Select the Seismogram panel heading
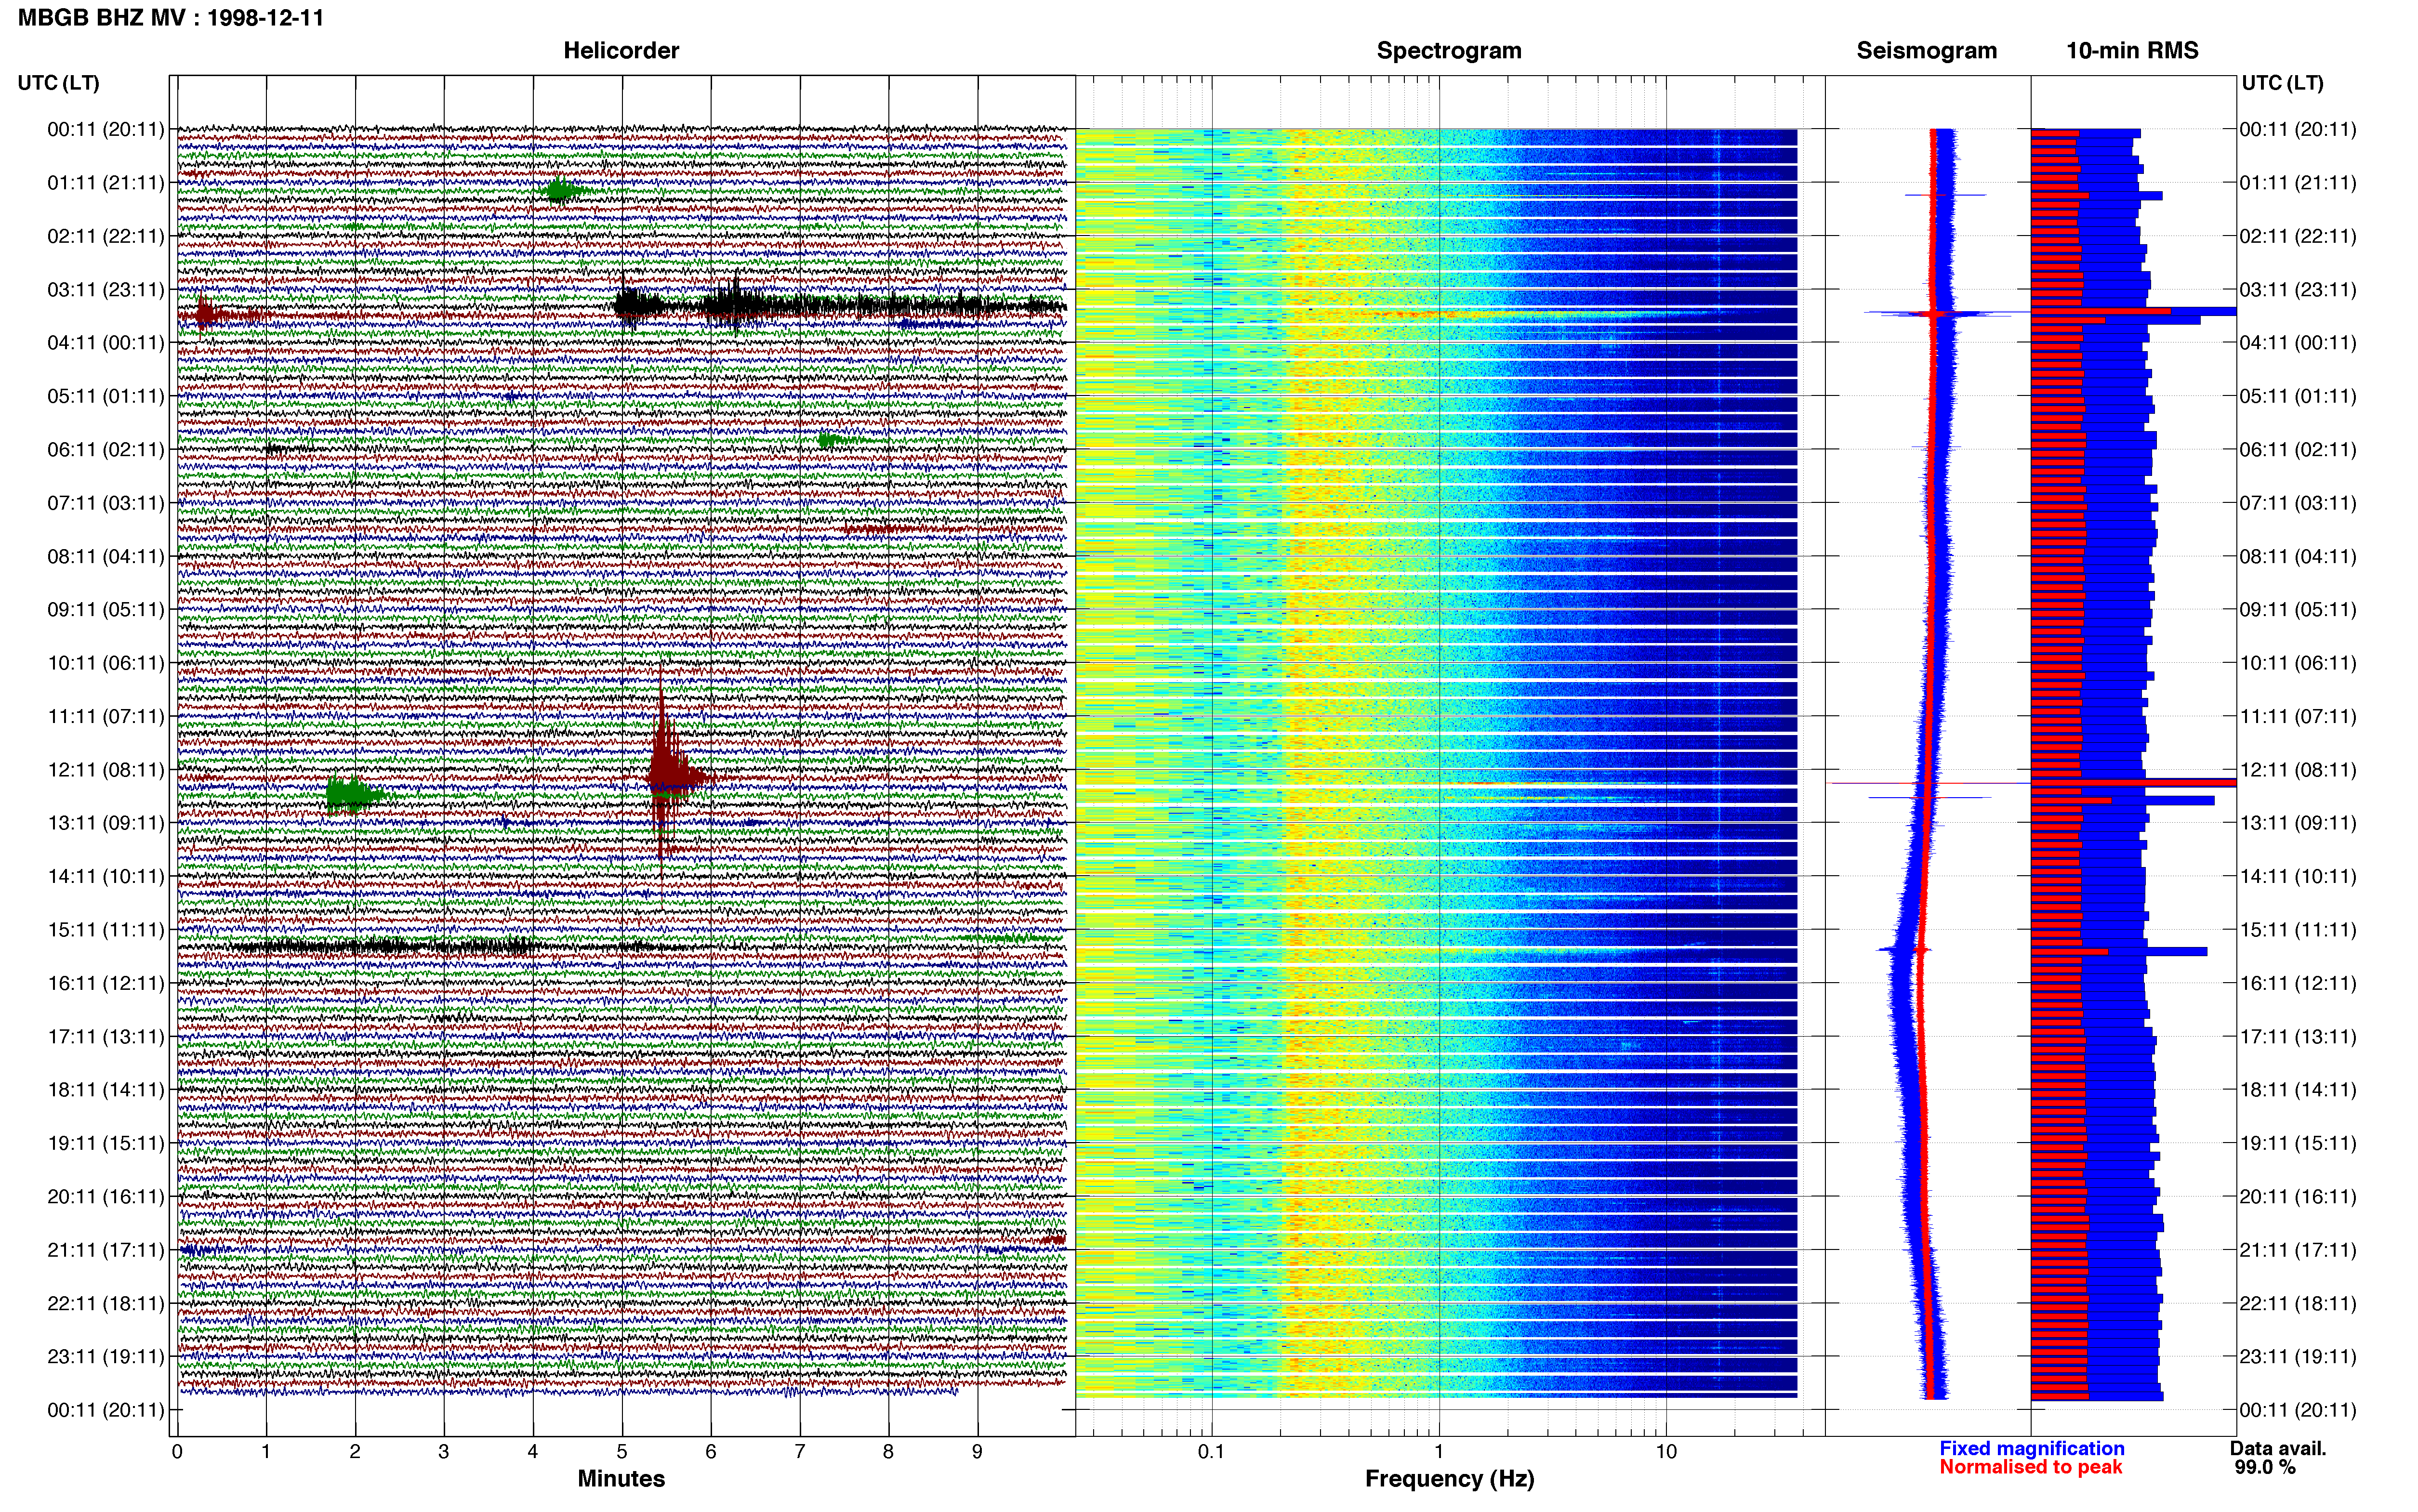Viewport: 2418px width, 1512px height. (x=1926, y=51)
